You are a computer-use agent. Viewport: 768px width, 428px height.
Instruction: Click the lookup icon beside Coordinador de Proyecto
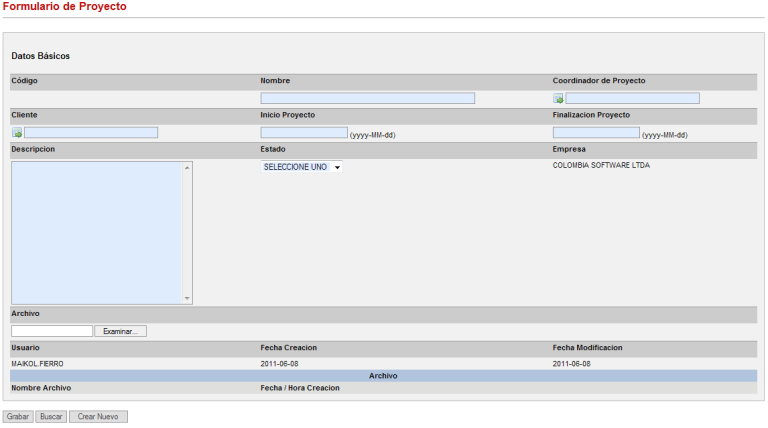click(558, 99)
